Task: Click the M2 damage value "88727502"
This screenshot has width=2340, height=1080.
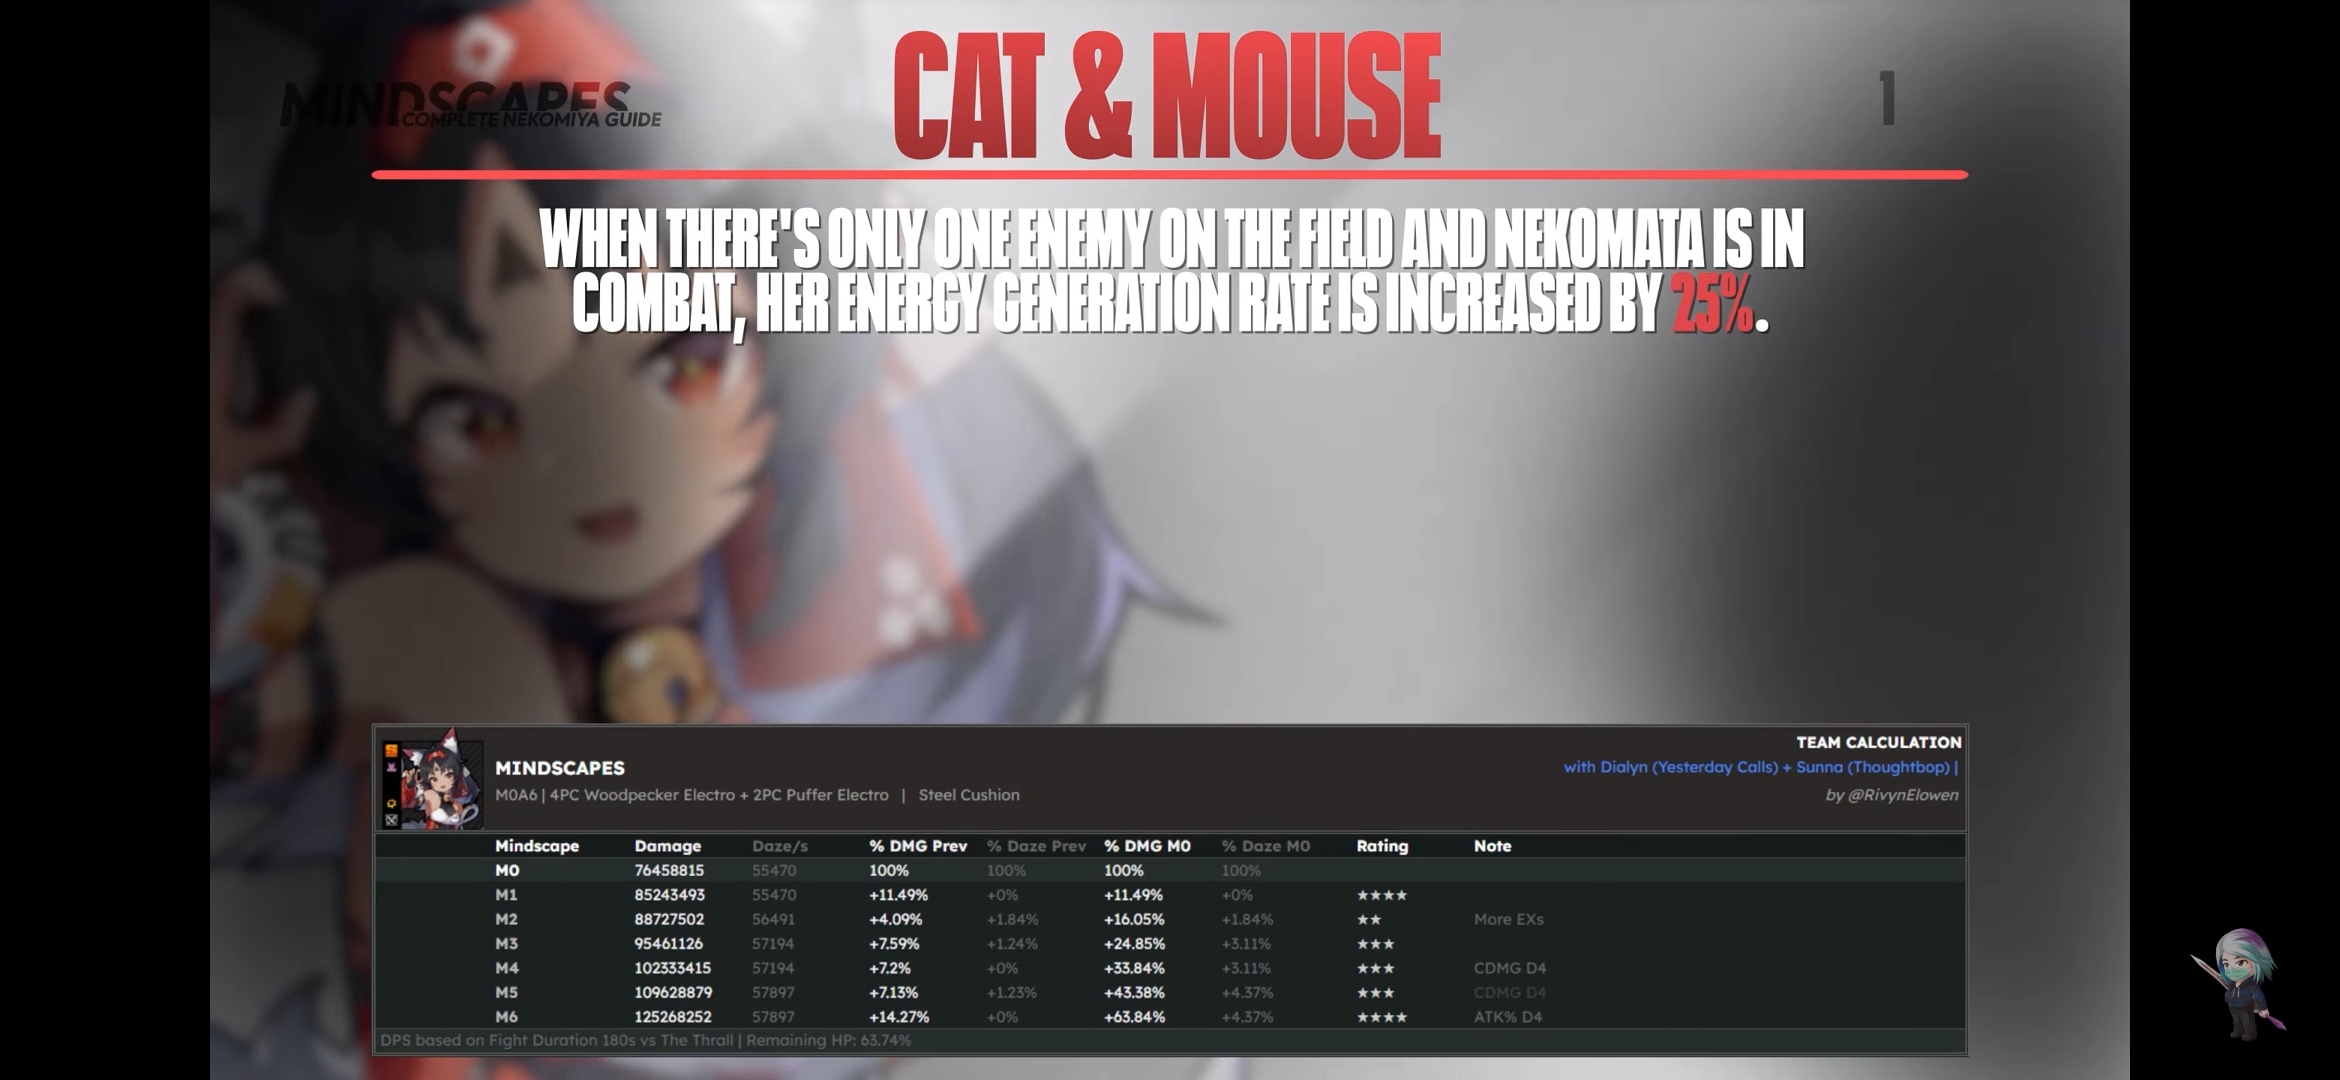Action: (669, 920)
